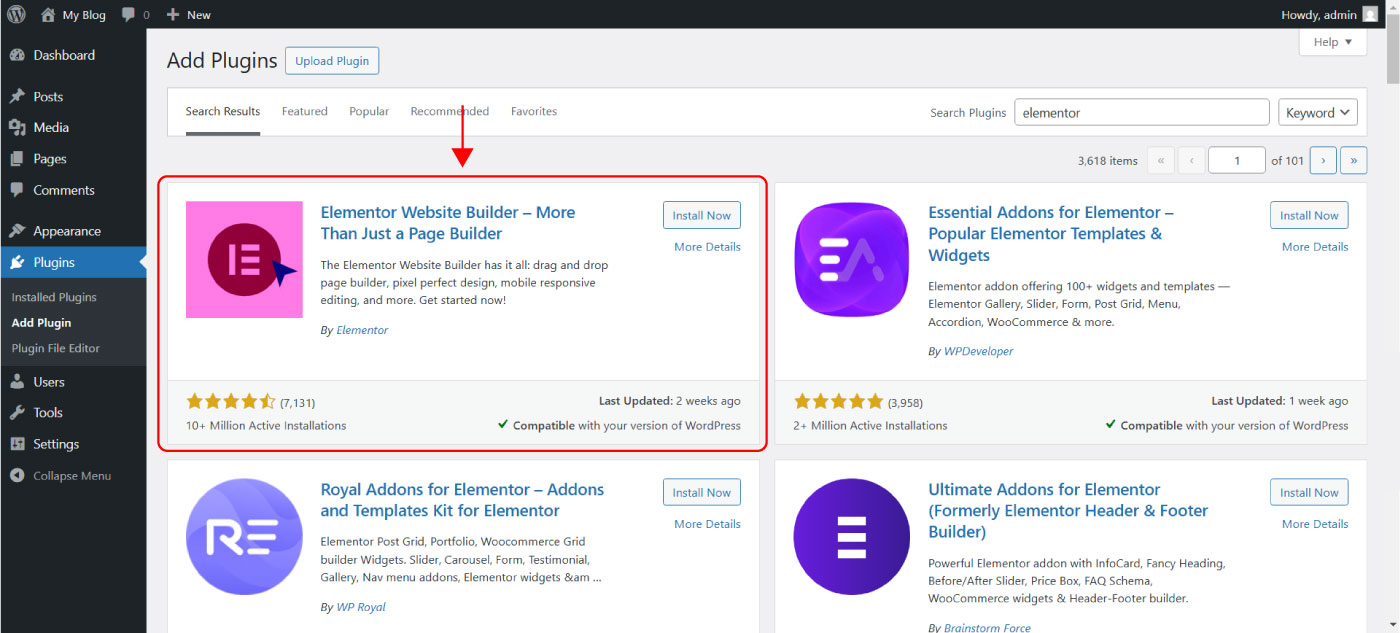Click the Search Plugins input field

click(x=1141, y=113)
